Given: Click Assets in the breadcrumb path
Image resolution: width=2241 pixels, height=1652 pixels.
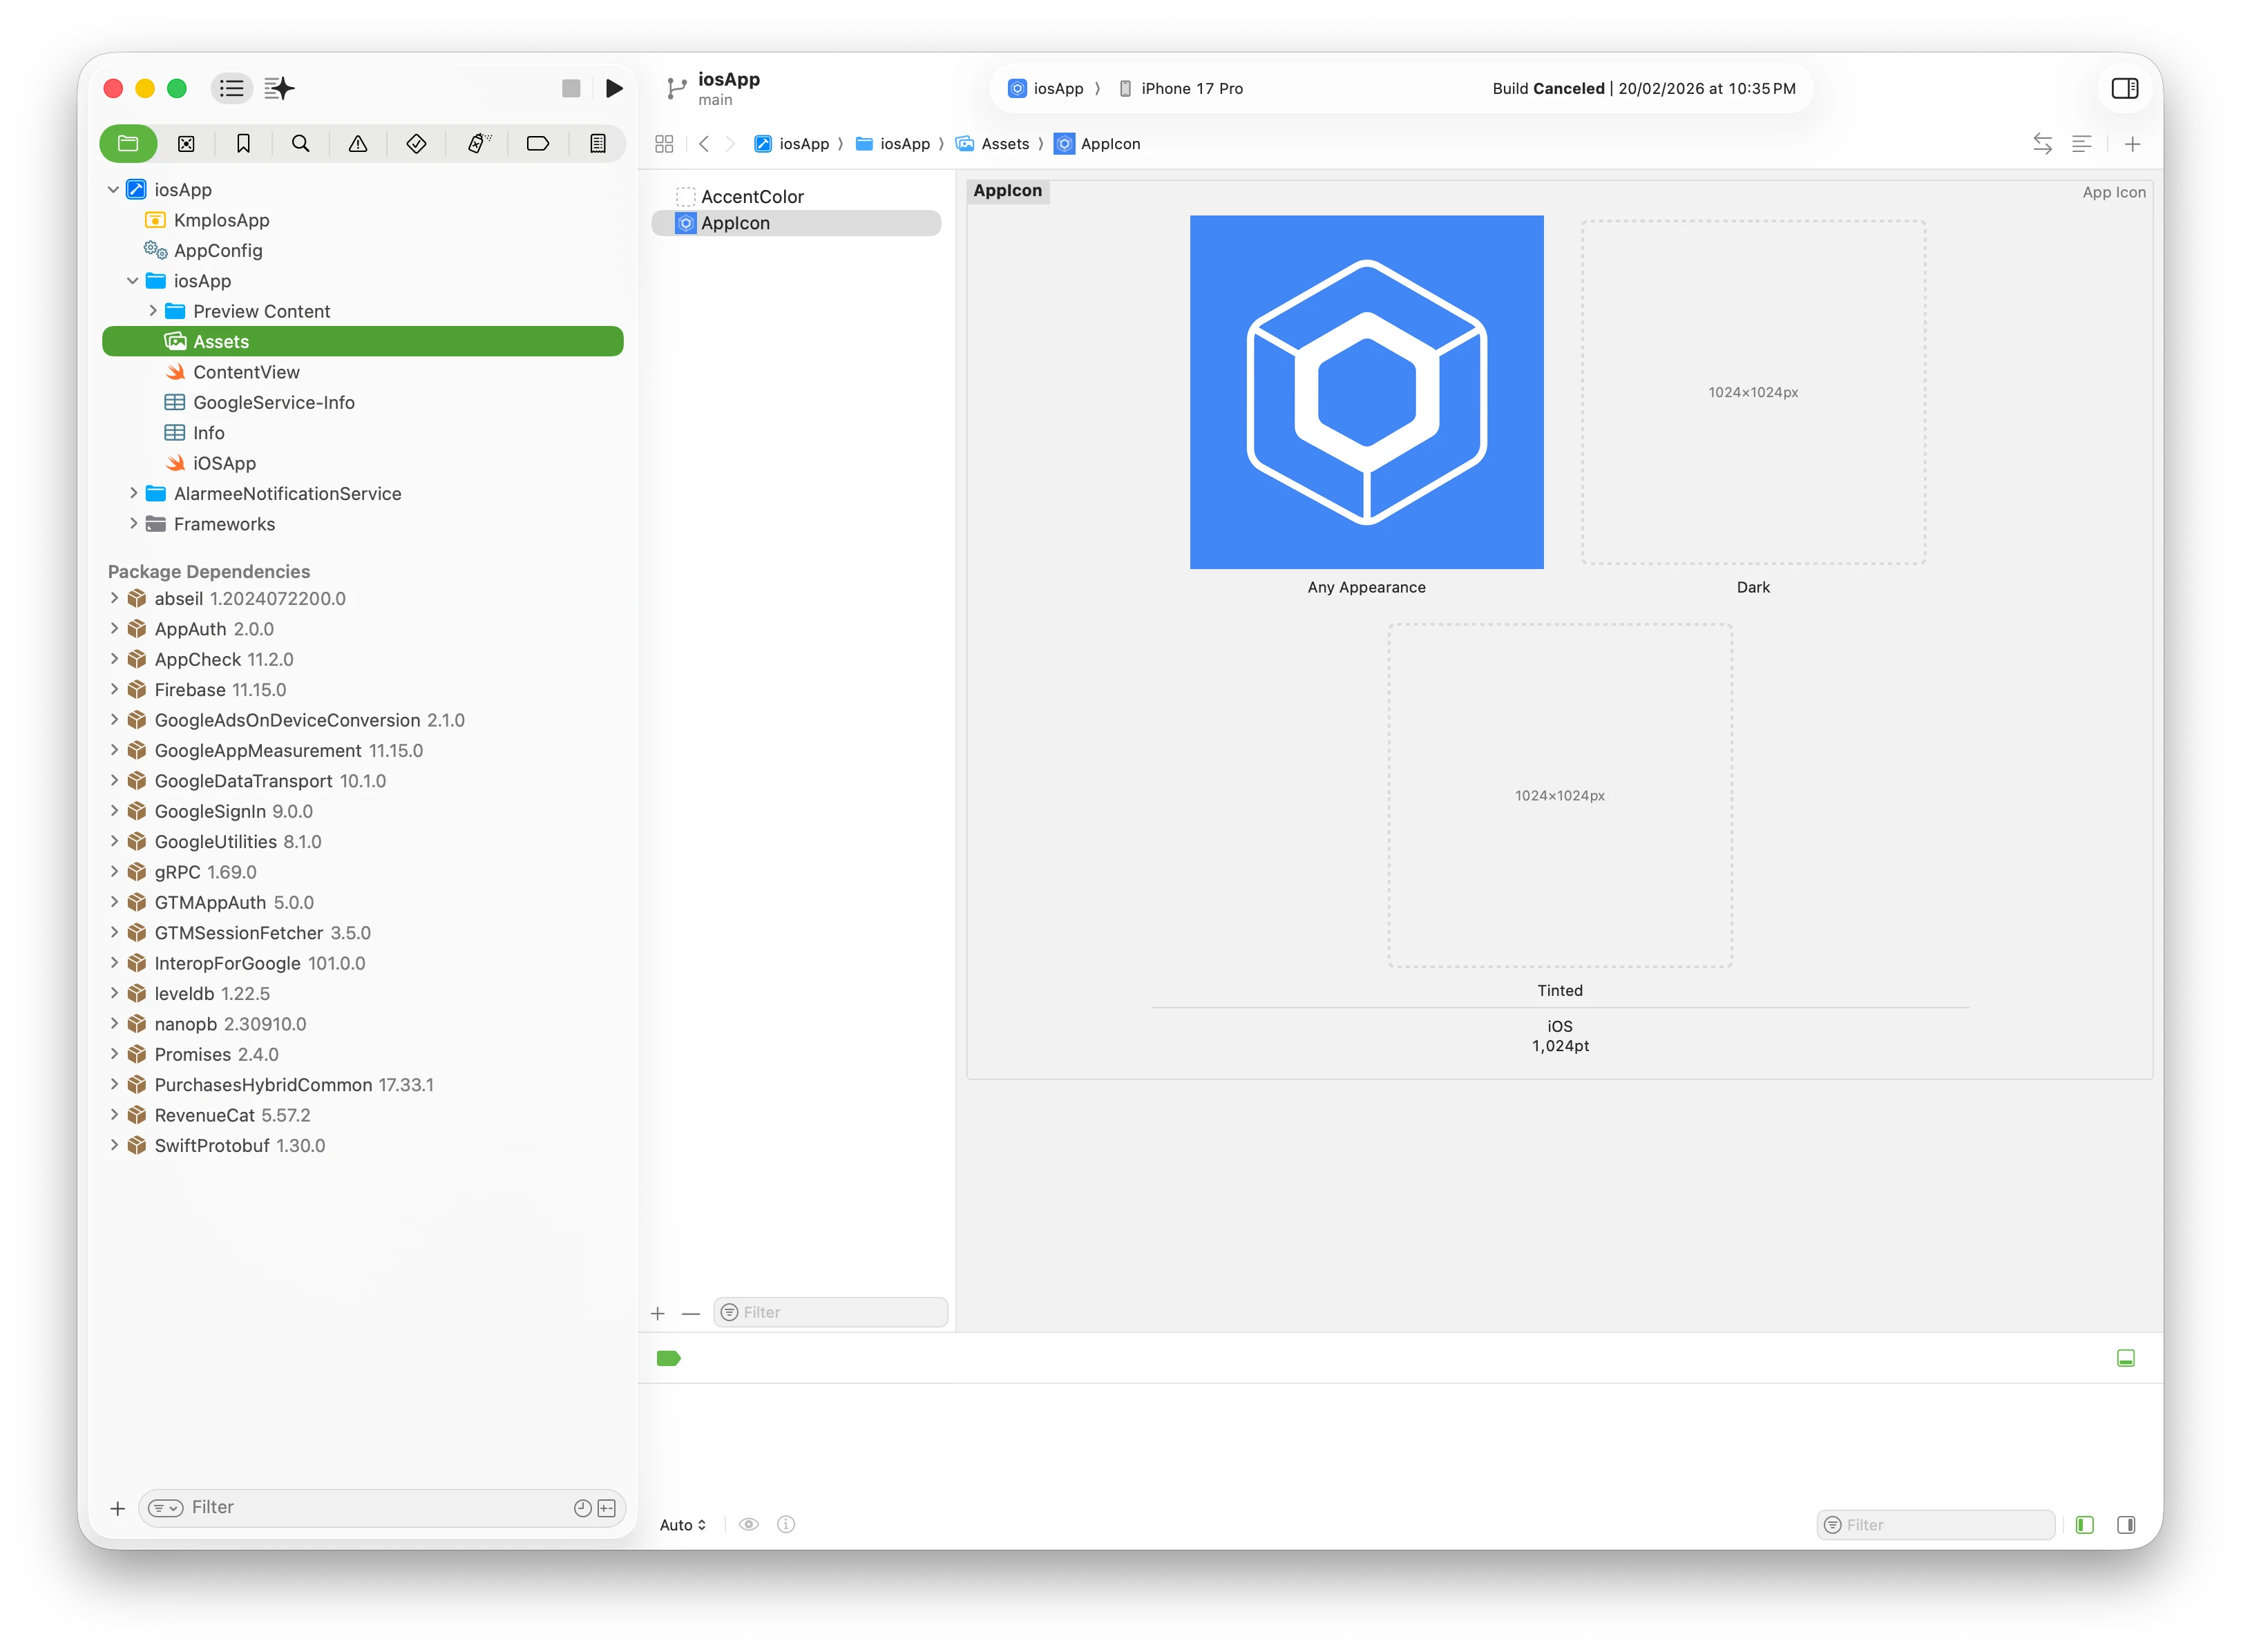Looking at the screenshot, I should 1004,144.
